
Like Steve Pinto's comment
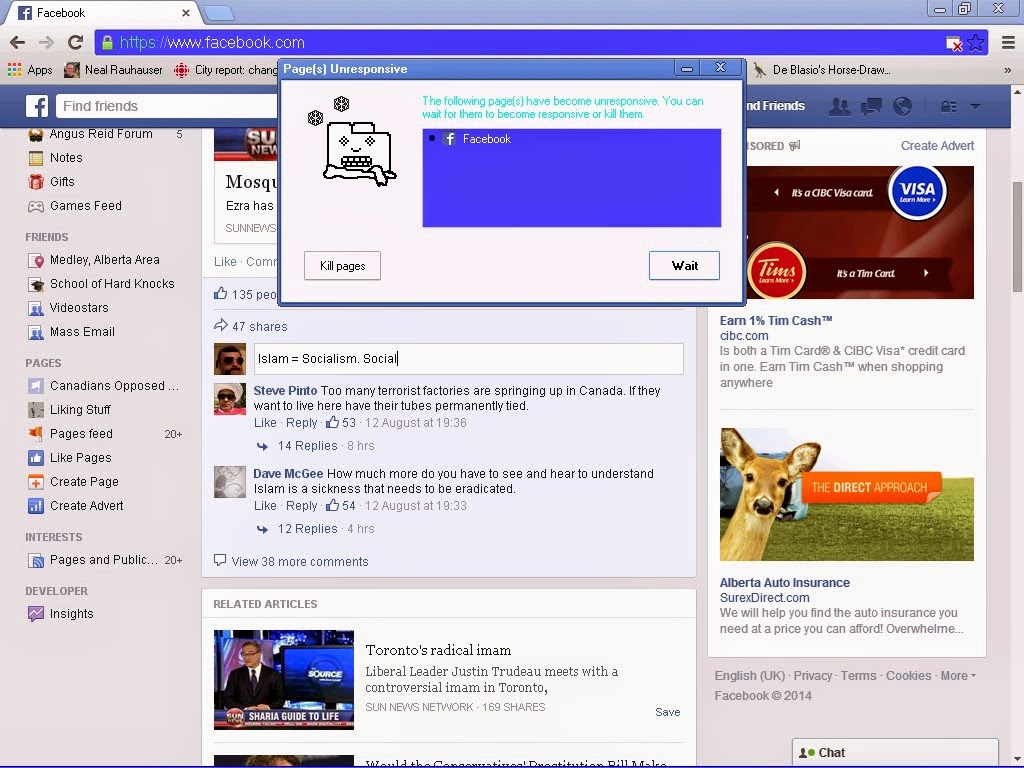pos(265,423)
